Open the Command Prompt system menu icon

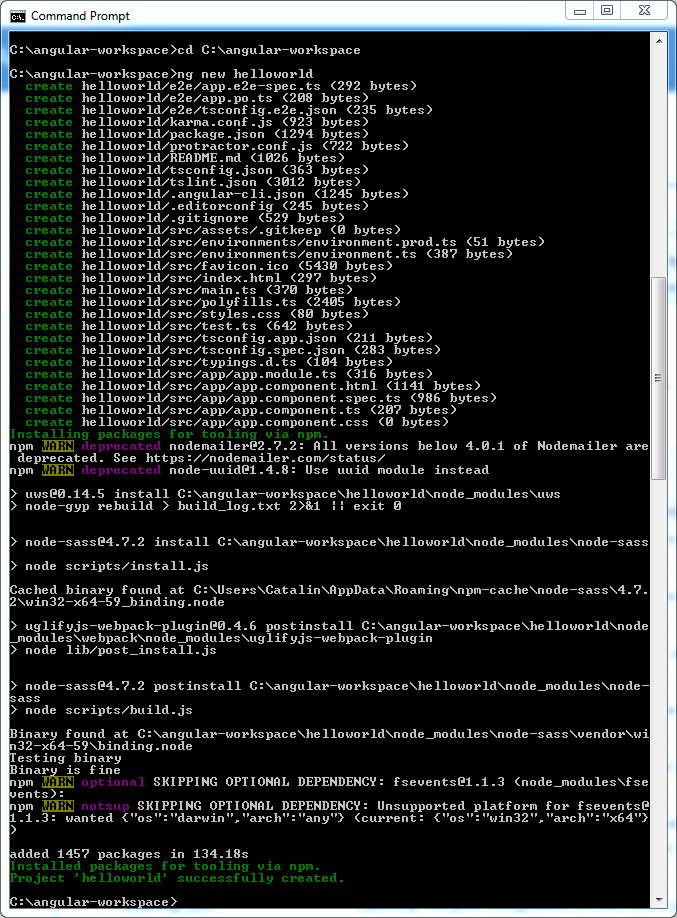click(x=18, y=16)
